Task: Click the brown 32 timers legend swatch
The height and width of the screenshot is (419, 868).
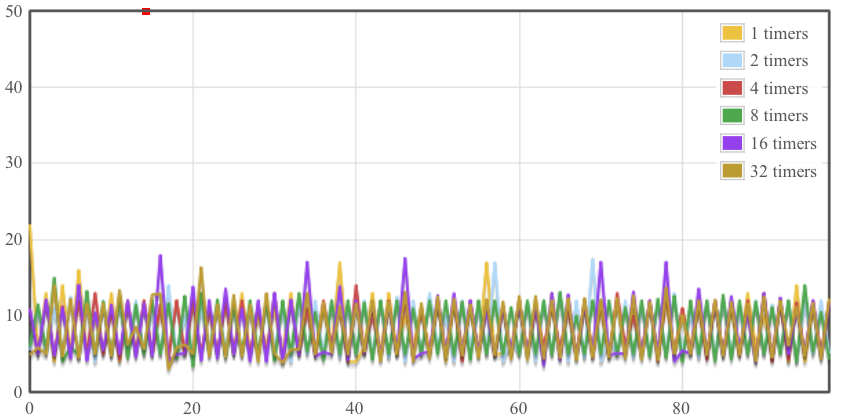Action: [732, 171]
